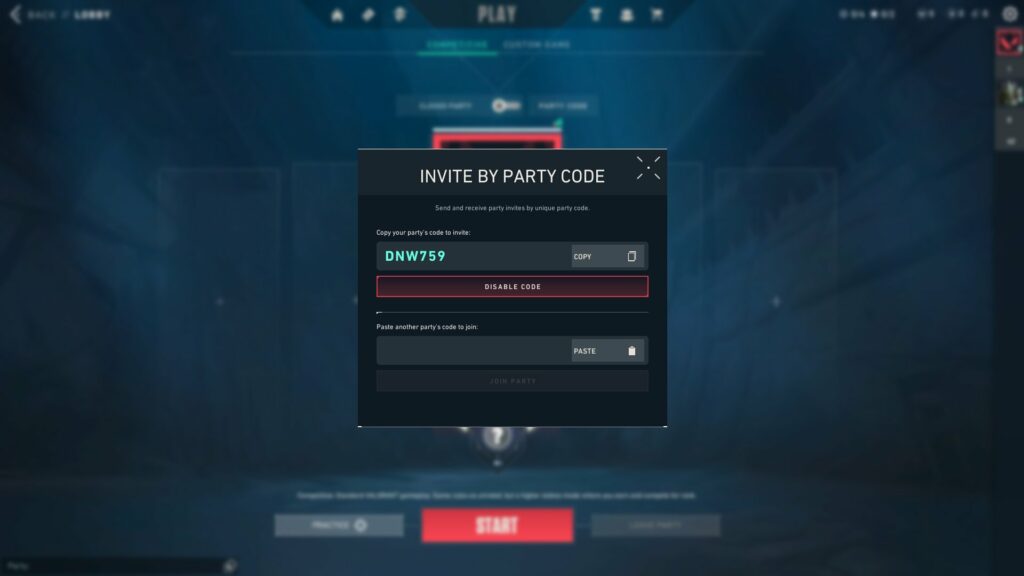The image size is (1024, 576).
Task: Click the Join Party button
Action: tap(512, 381)
